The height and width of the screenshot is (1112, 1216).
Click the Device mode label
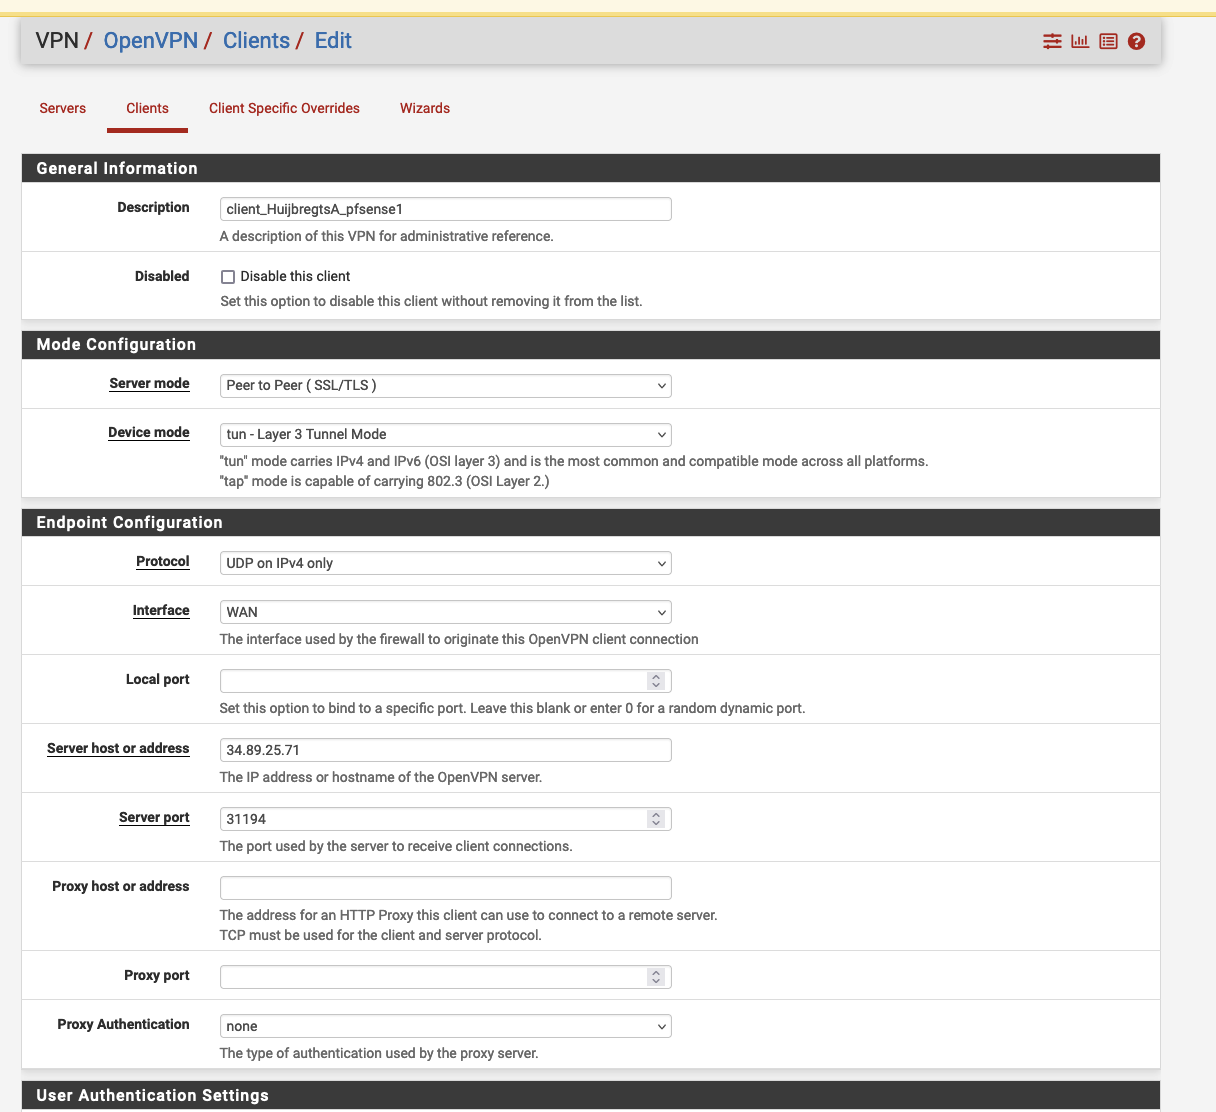[149, 433]
